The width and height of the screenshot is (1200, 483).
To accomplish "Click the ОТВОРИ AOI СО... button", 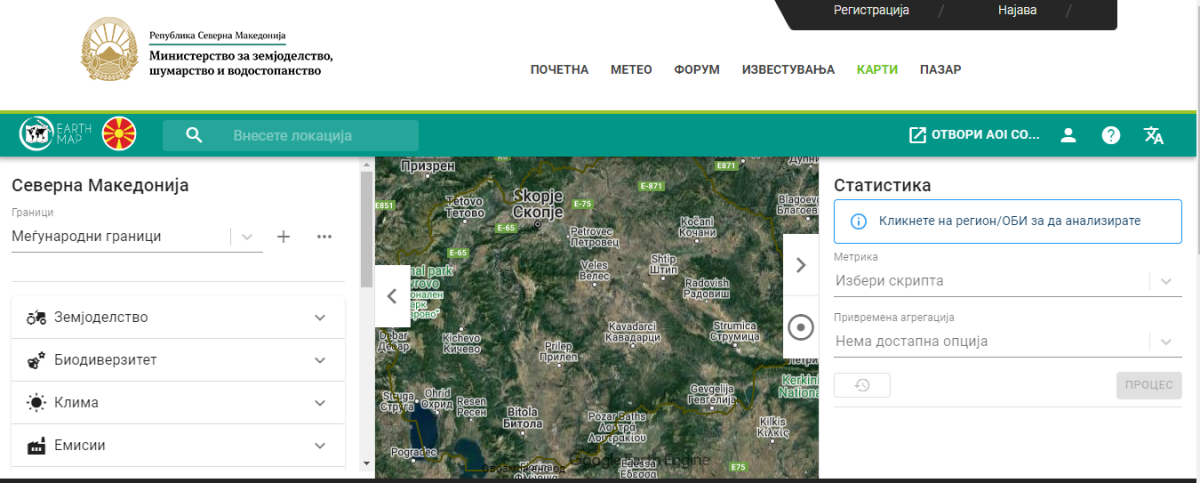I will click(x=974, y=135).
